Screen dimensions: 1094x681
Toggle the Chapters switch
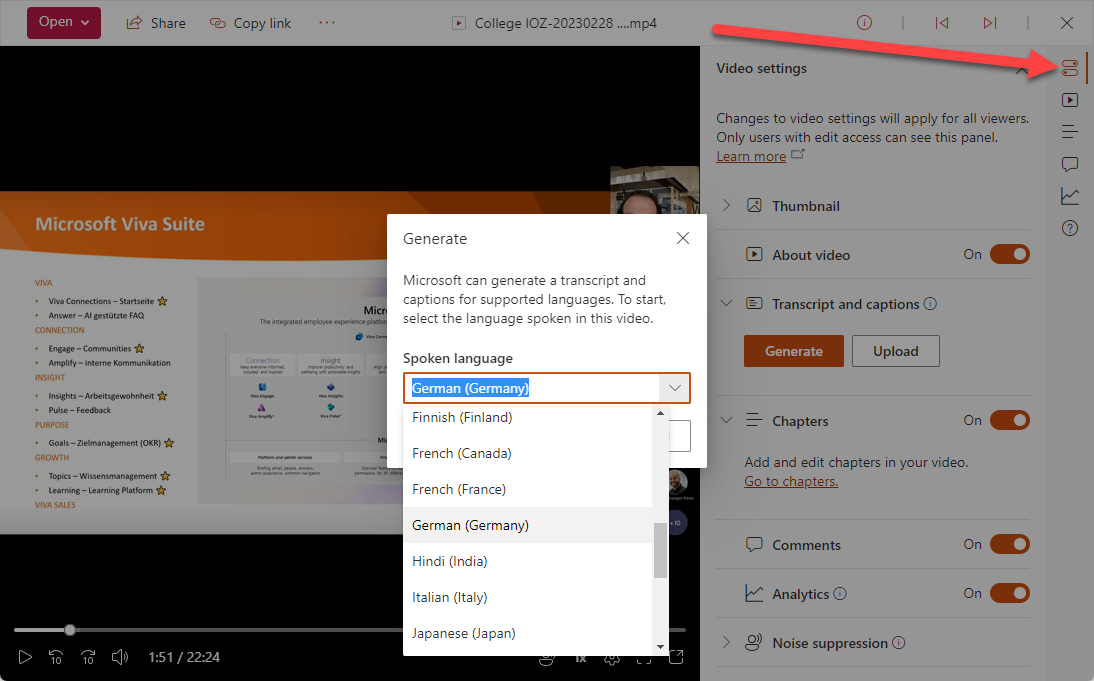pos(1010,421)
